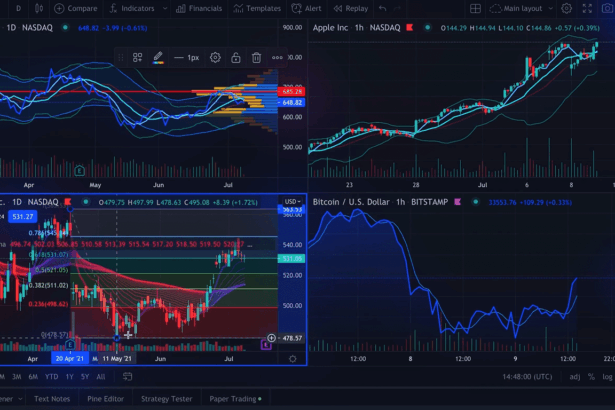Switch to the Pine Editor tab
615x410 pixels.
(x=106, y=399)
